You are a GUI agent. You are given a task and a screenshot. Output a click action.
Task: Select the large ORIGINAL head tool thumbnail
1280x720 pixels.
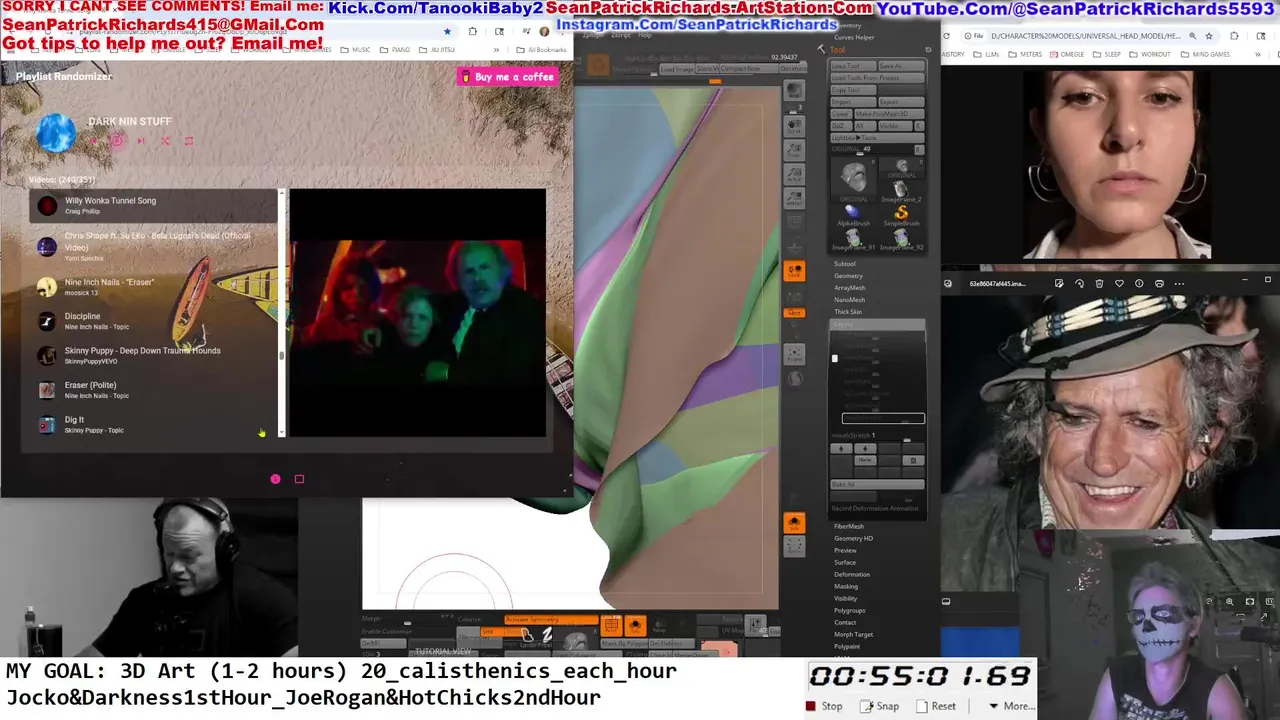[853, 180]
